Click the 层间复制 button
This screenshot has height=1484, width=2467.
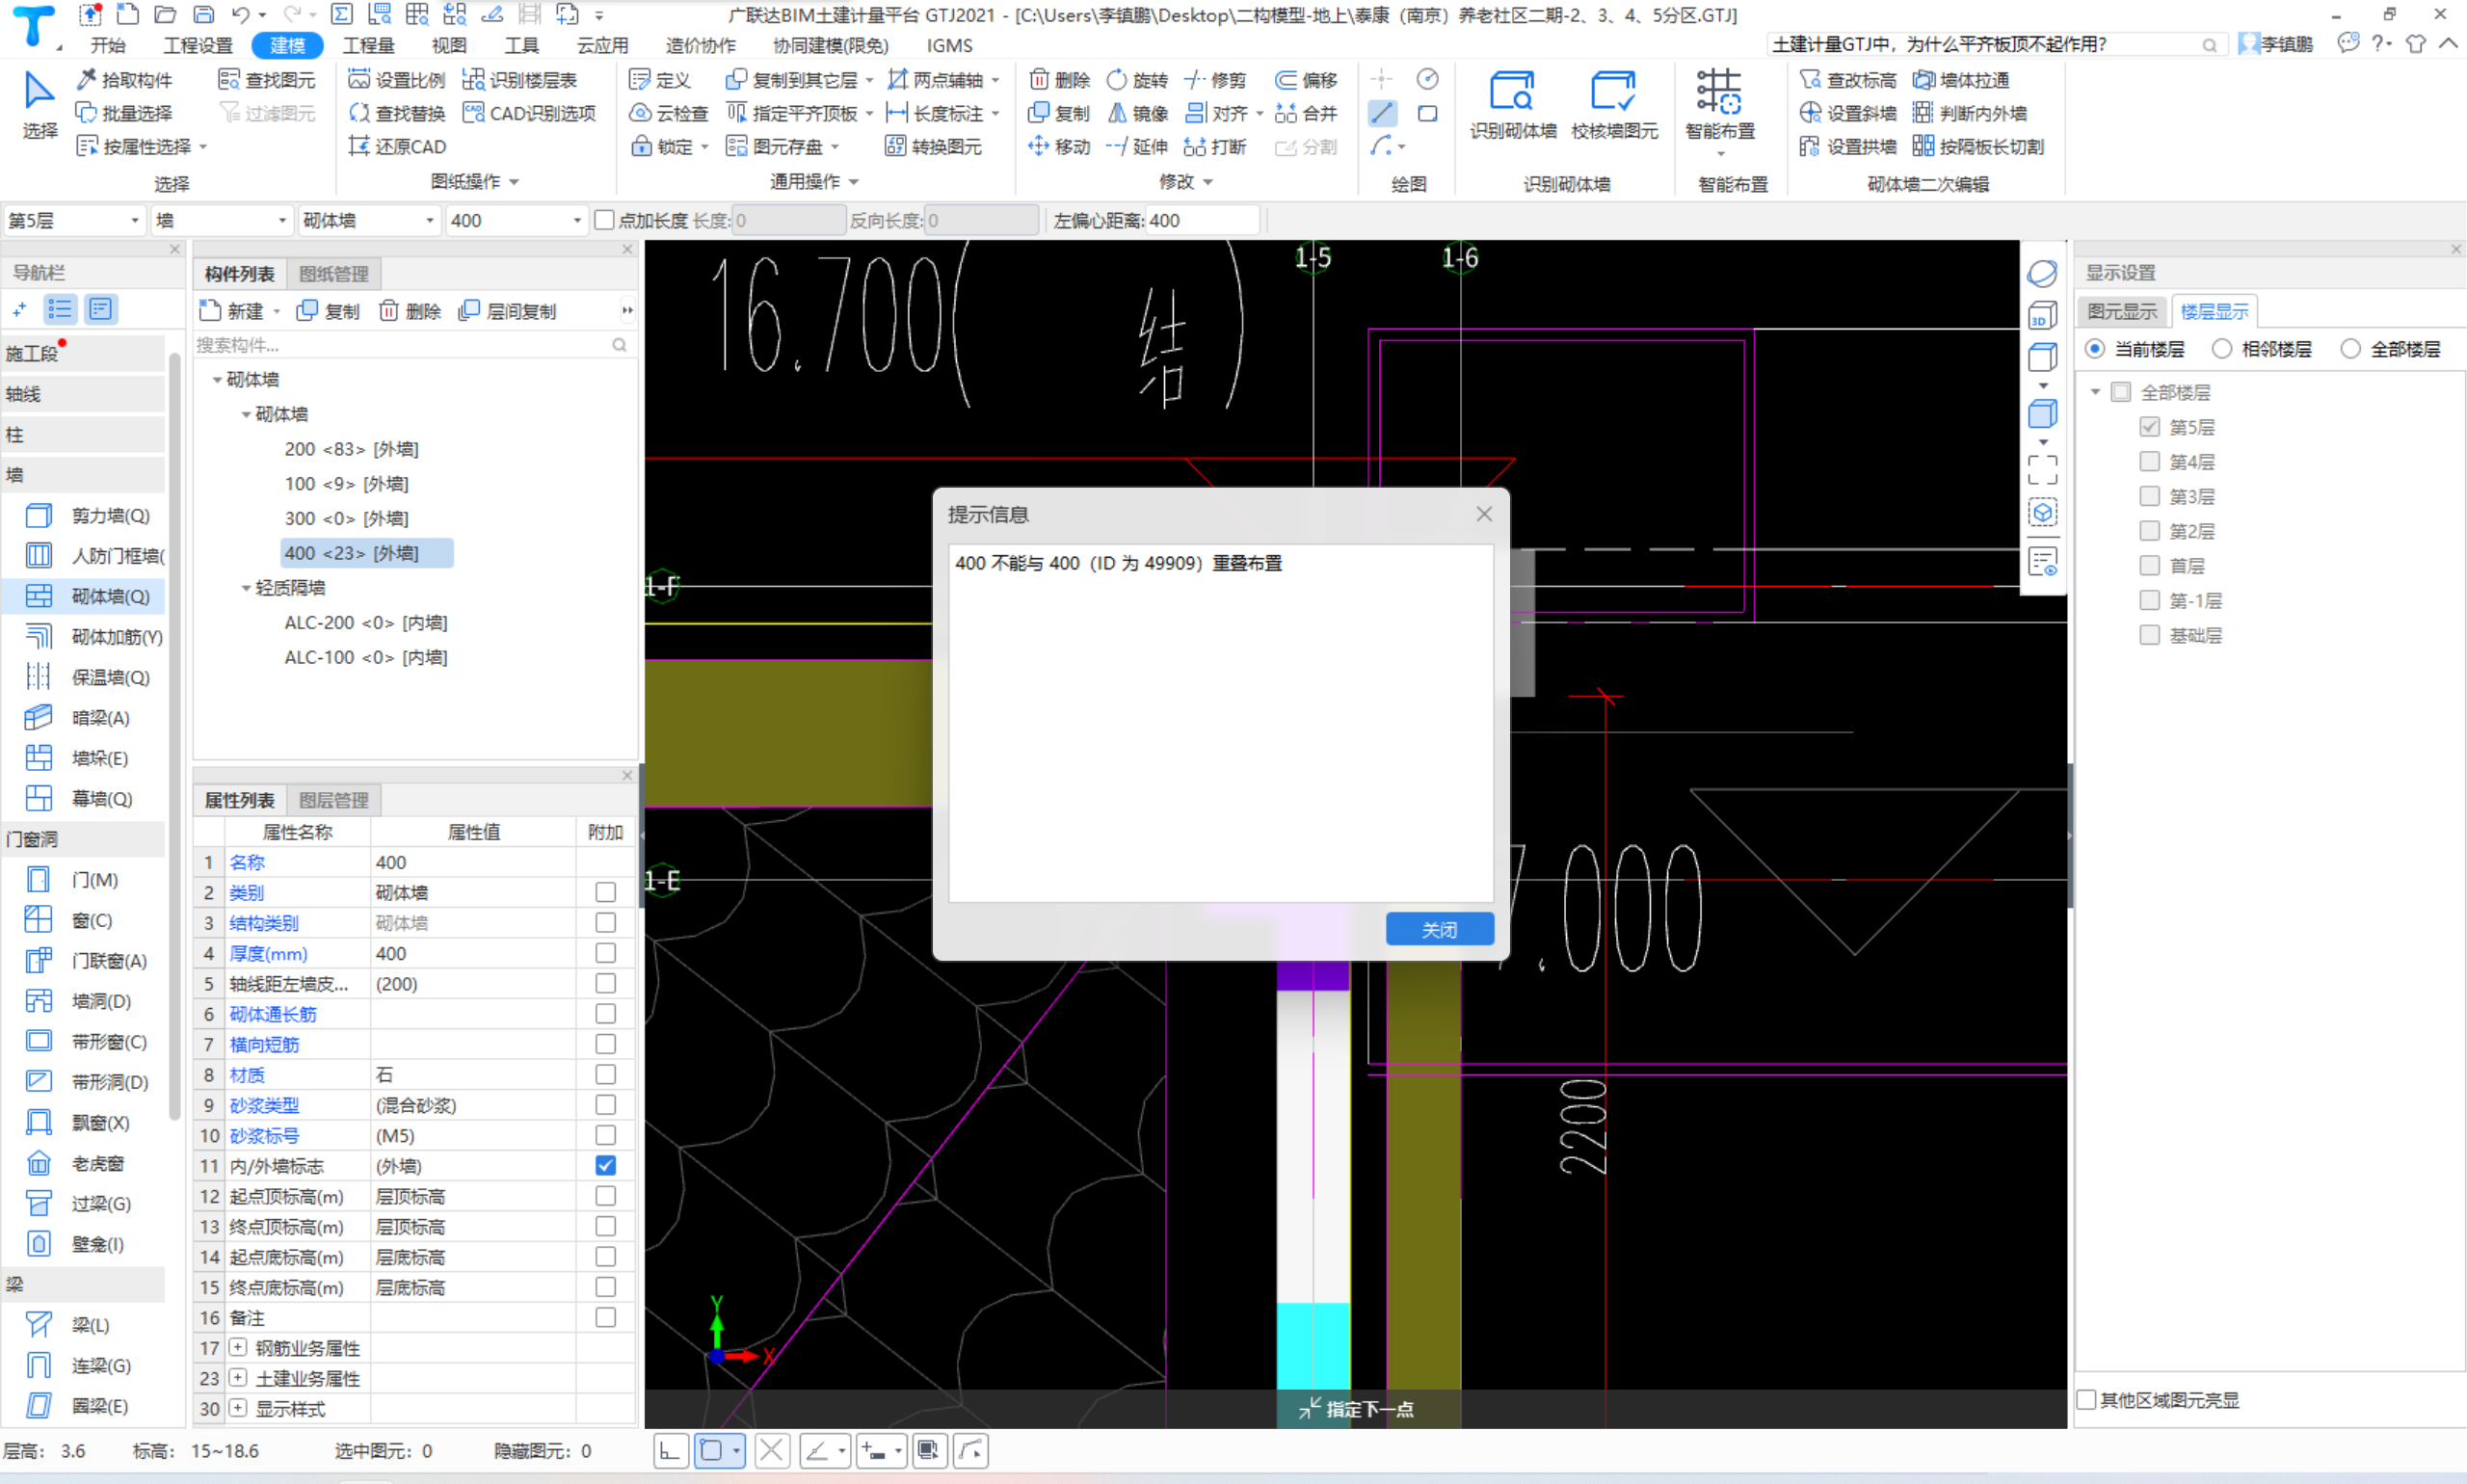pyautogui.click(x=507, y=311)
